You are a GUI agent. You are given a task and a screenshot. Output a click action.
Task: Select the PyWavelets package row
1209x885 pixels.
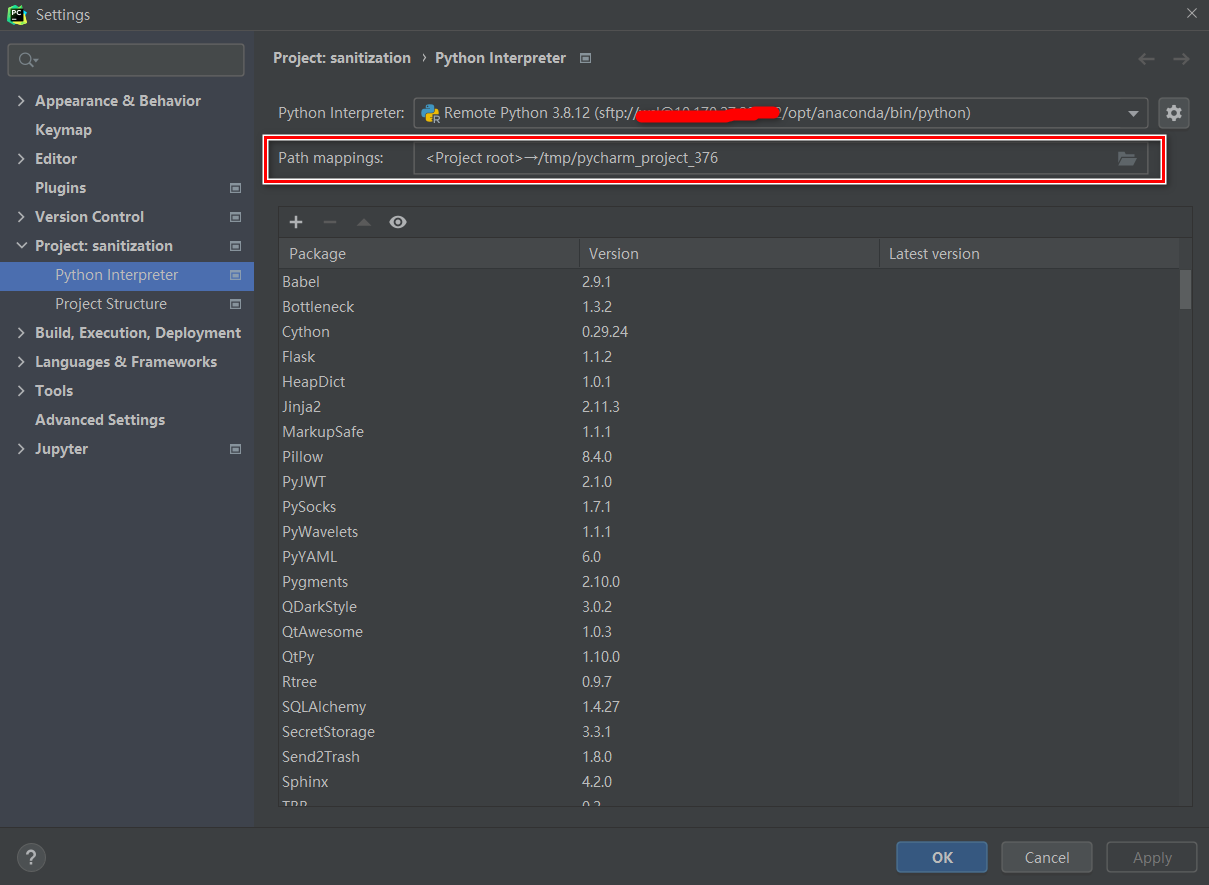tap(729, 532)
